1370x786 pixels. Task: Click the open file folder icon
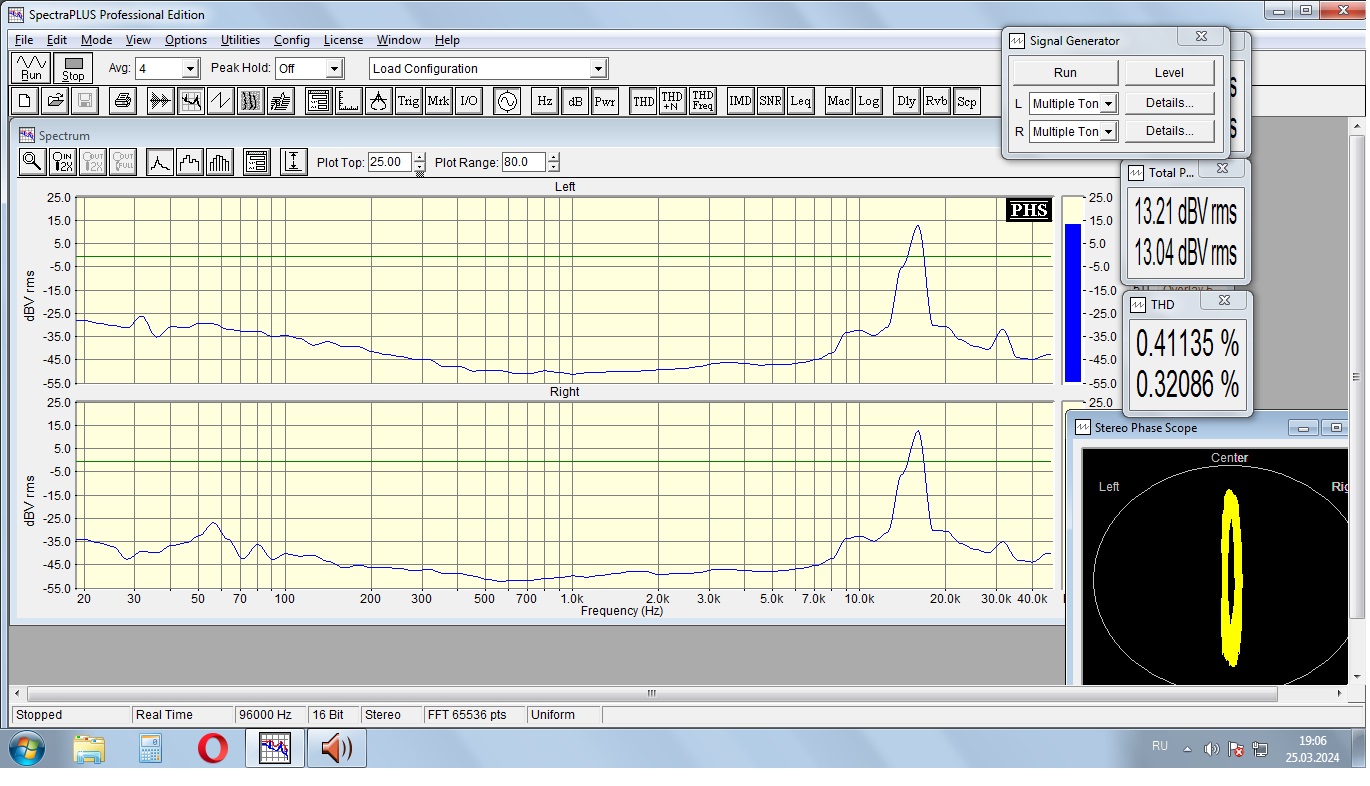(x=55, y=101)
